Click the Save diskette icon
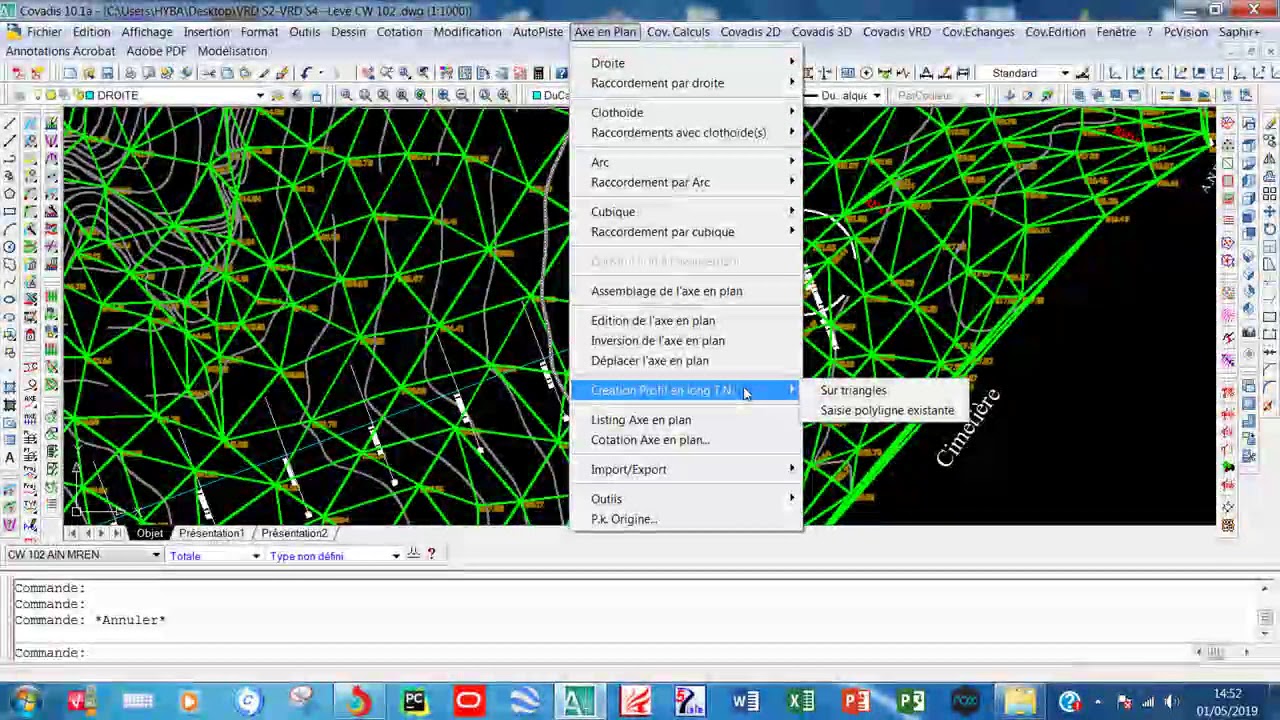The height and width of the screenshot is (720, 1280). (107, 73)
